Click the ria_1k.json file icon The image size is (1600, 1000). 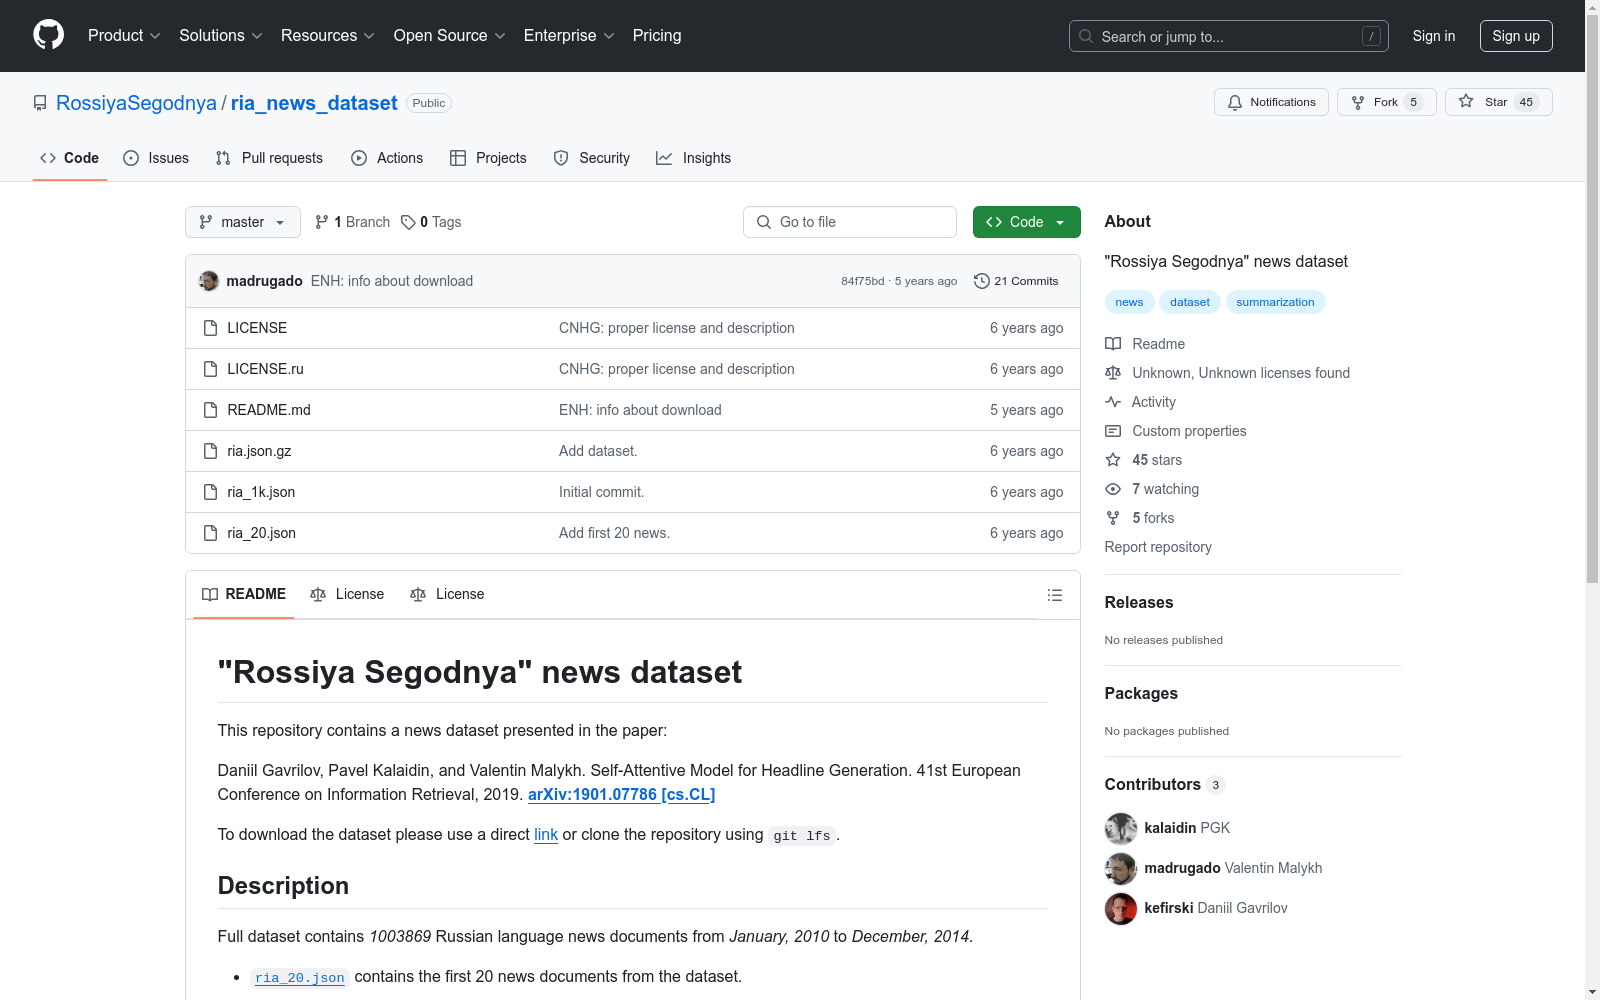click(x=210, y=492)
